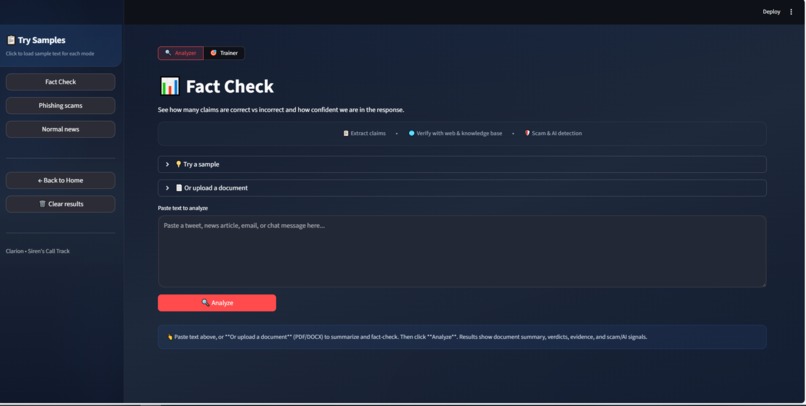
Task: Click the Scam & AI detection step
Action: (x=553, y=133)
